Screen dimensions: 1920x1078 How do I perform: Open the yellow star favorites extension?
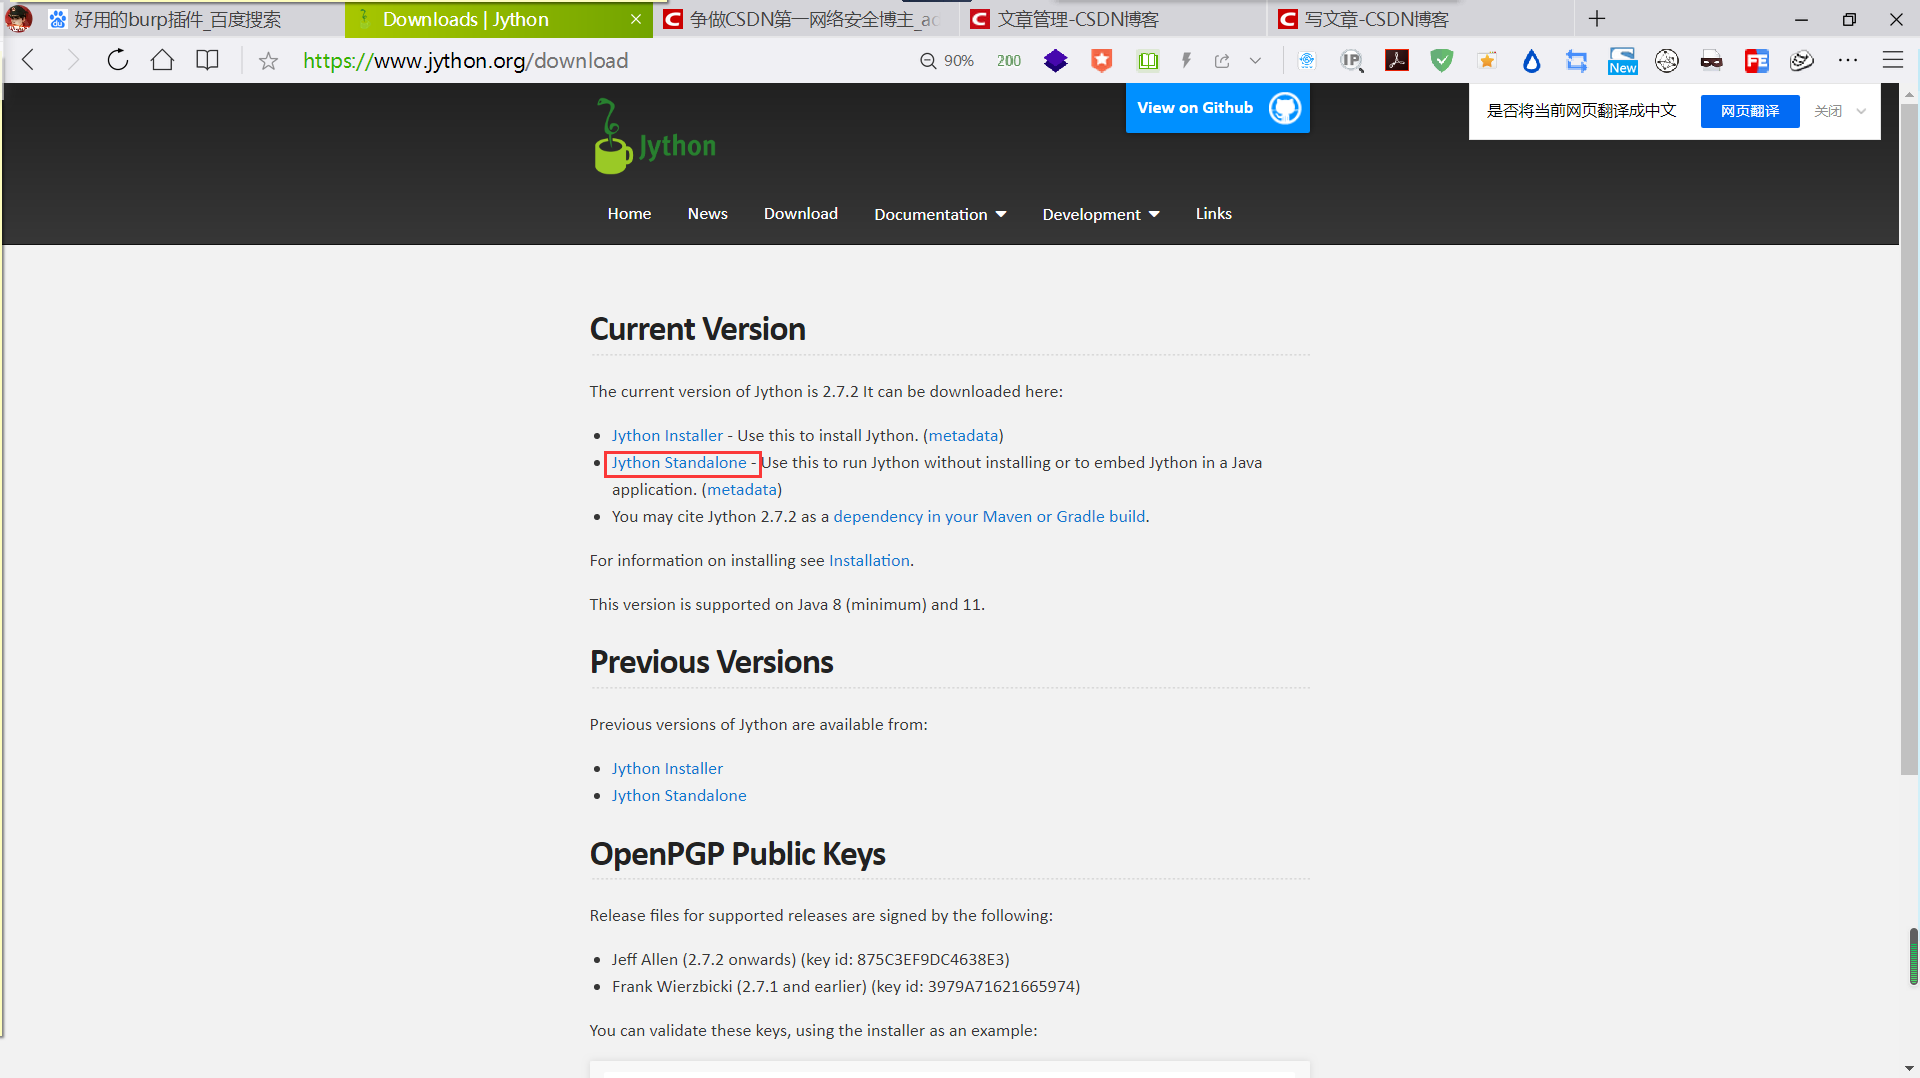1487,61
